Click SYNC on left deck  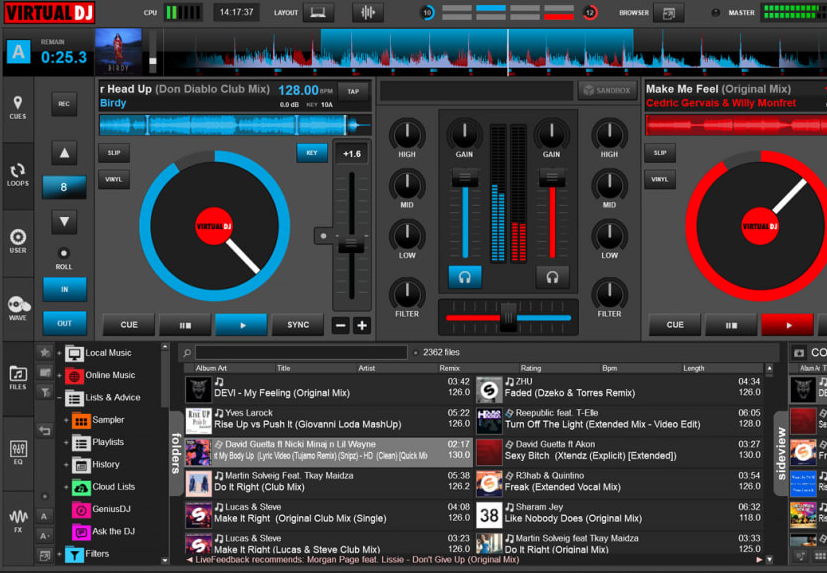point(298,324)
